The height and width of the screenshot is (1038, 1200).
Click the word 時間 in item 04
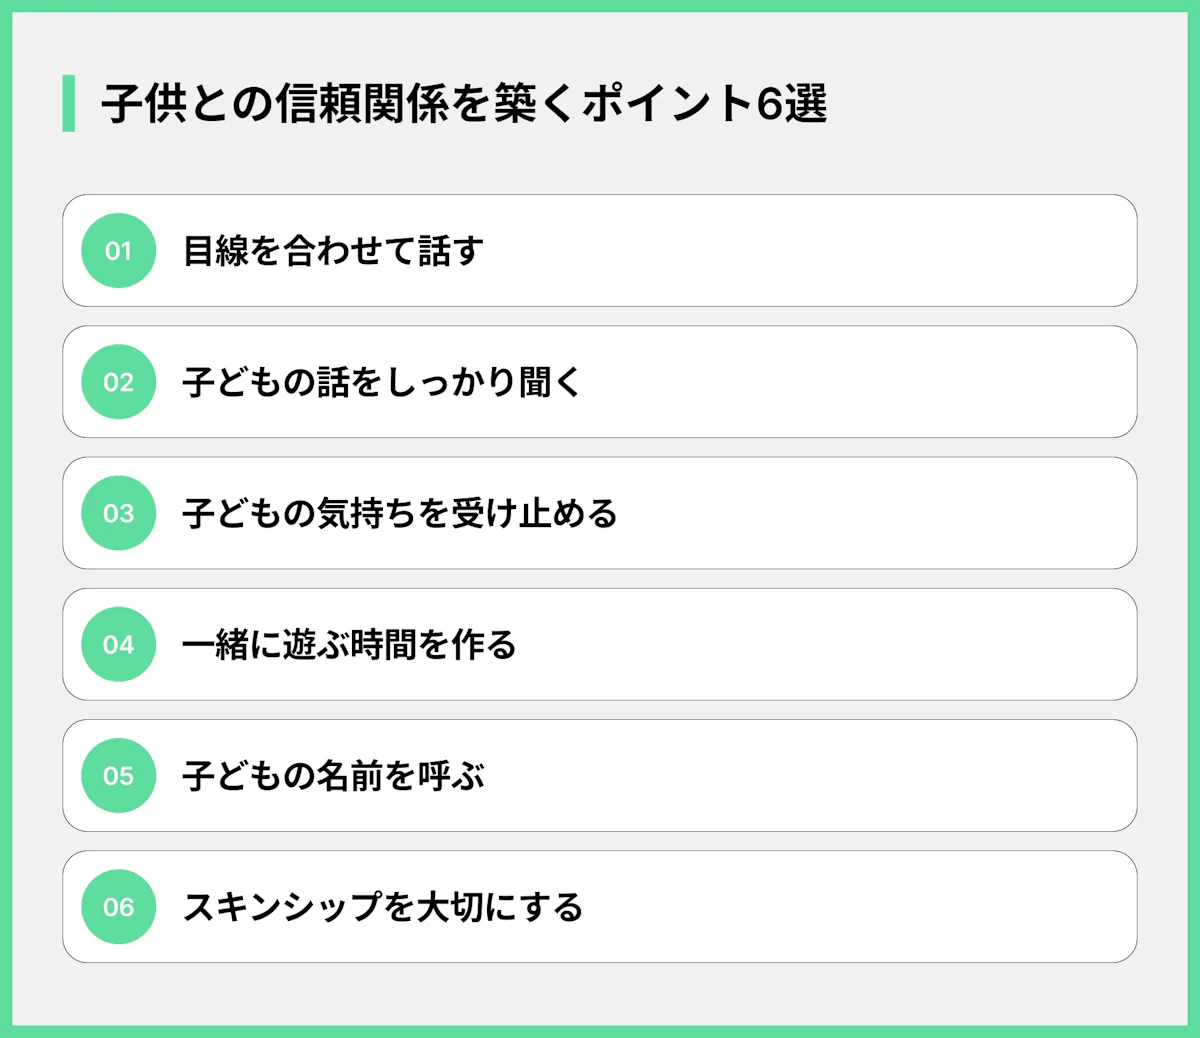[x=383, y=645]
